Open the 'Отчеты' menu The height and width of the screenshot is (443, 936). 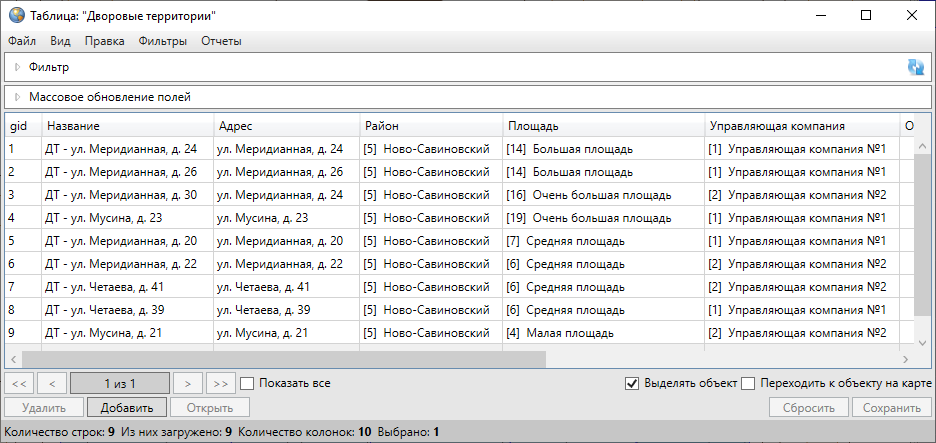[221, 41]
